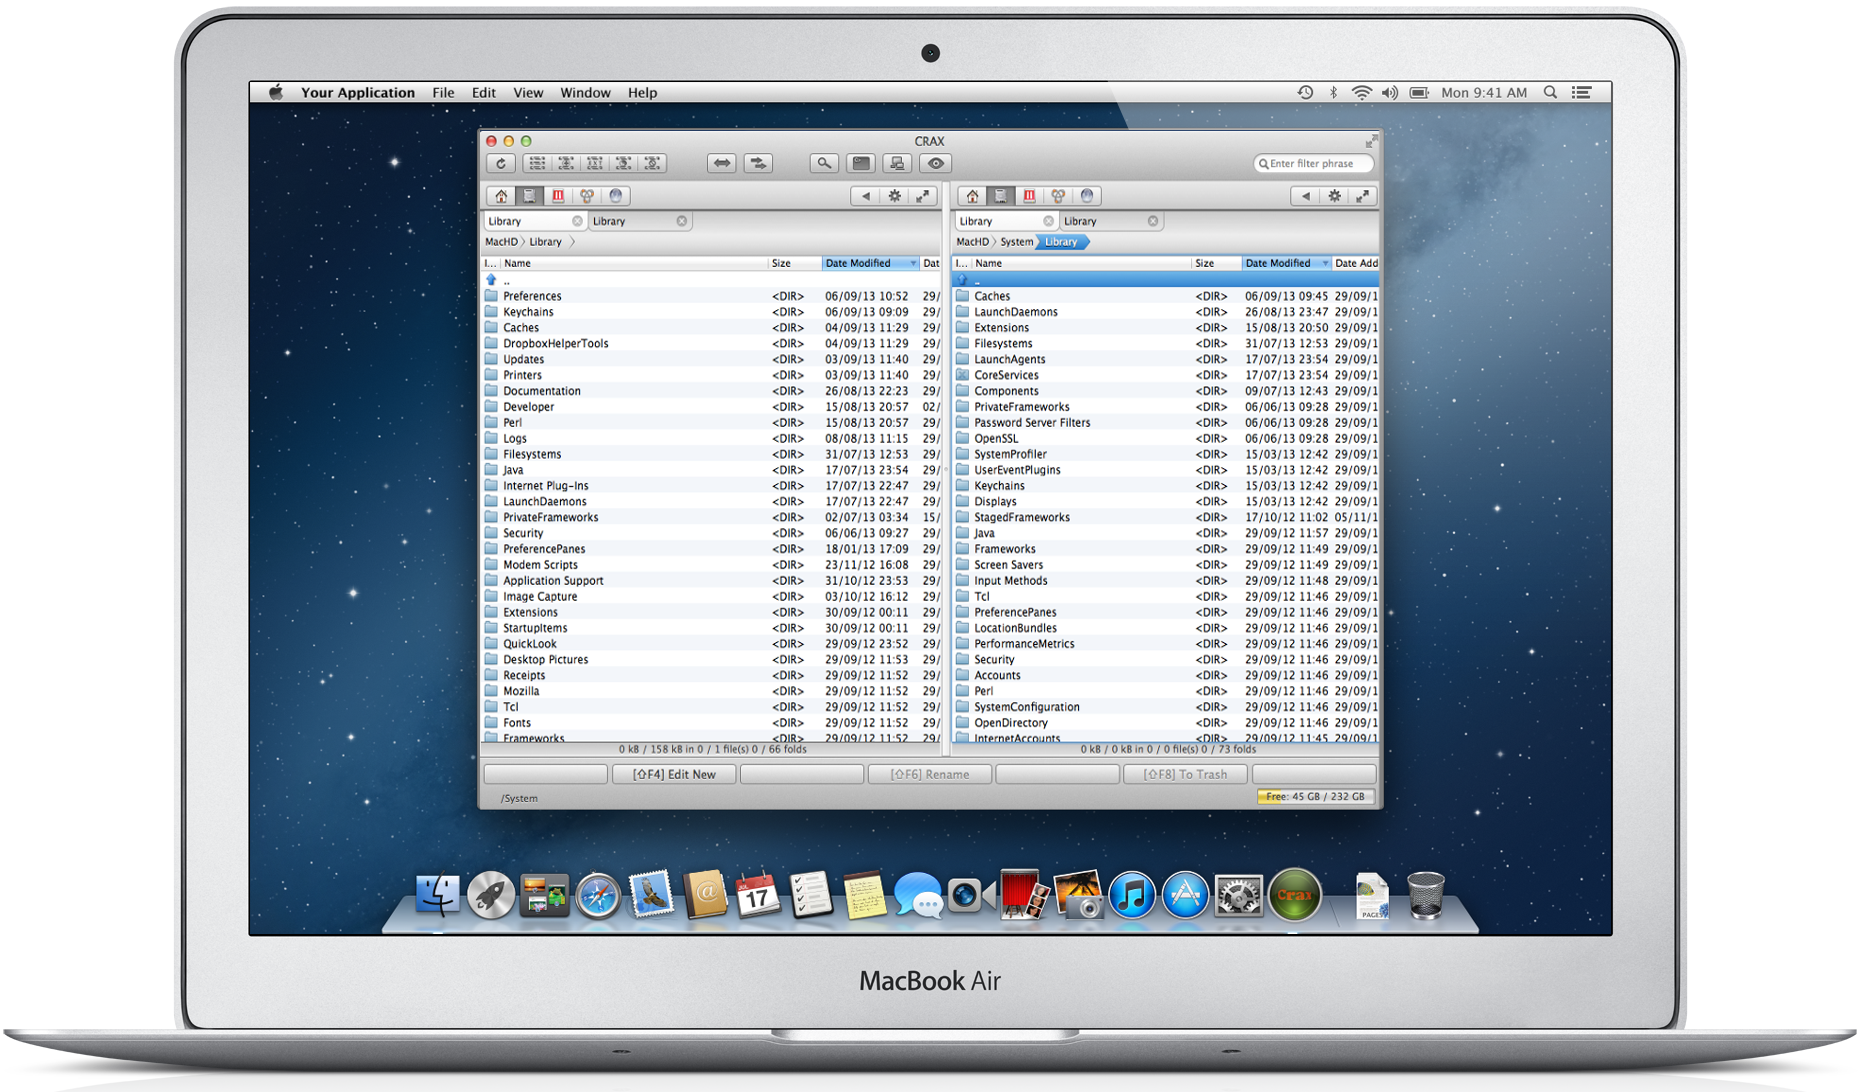The height and width of the screenshot is (1092, 1872).
Task: Expand chevron after Library in left breadcrumb
Action: click(572, 242)
